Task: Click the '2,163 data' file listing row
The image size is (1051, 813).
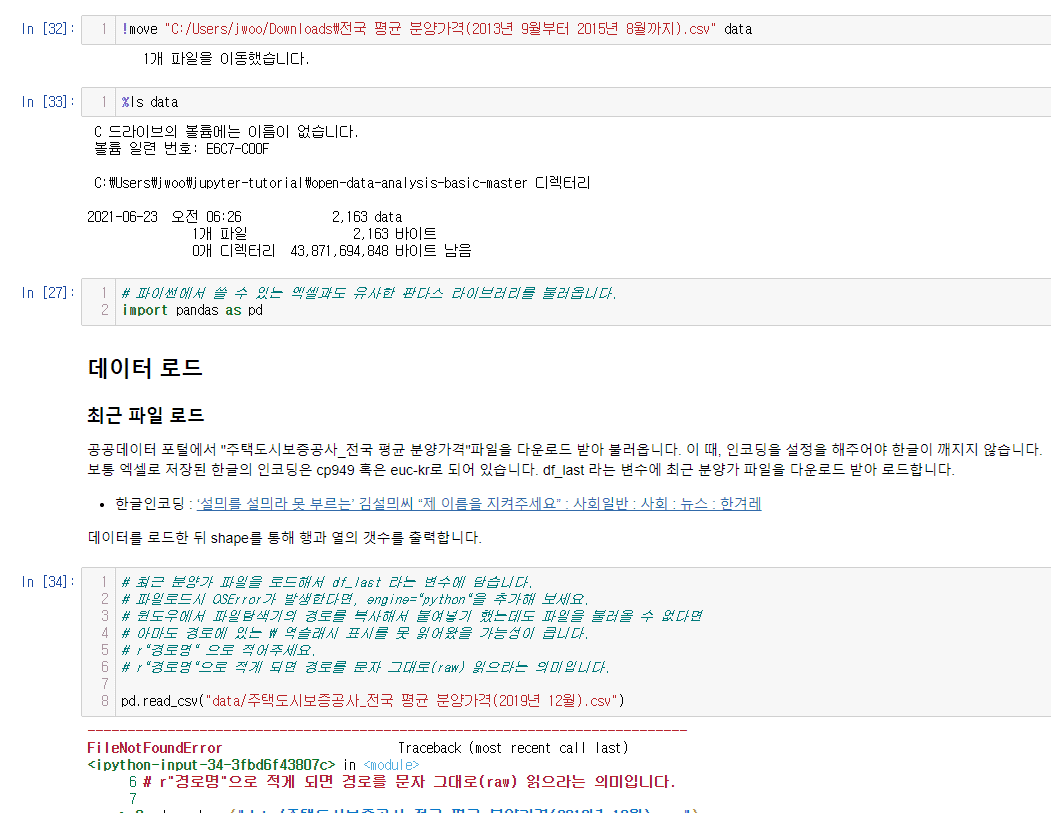Action: pyautogui.click(x=245, y=217)
